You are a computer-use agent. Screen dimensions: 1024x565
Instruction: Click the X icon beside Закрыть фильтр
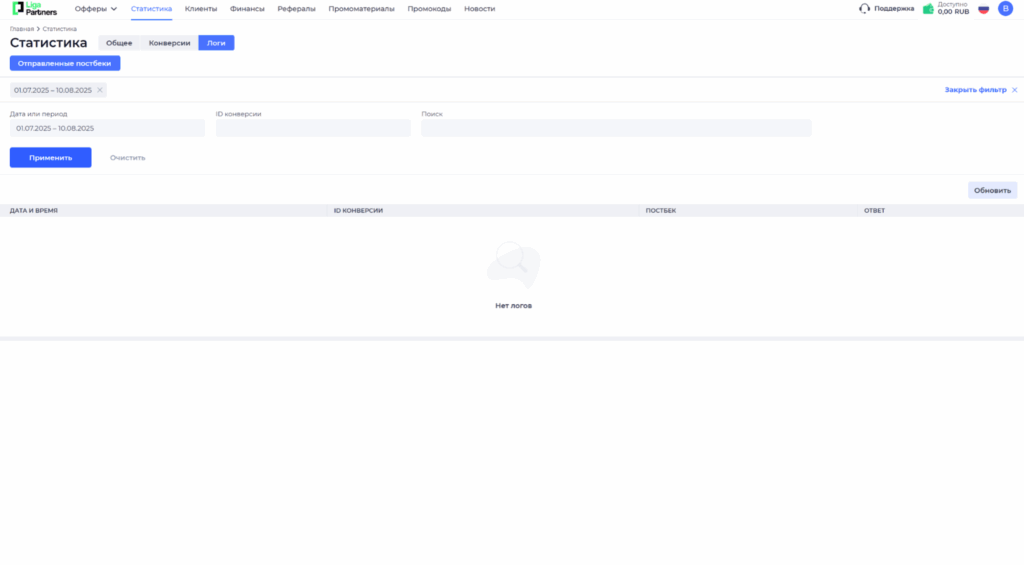[1014, 90]
